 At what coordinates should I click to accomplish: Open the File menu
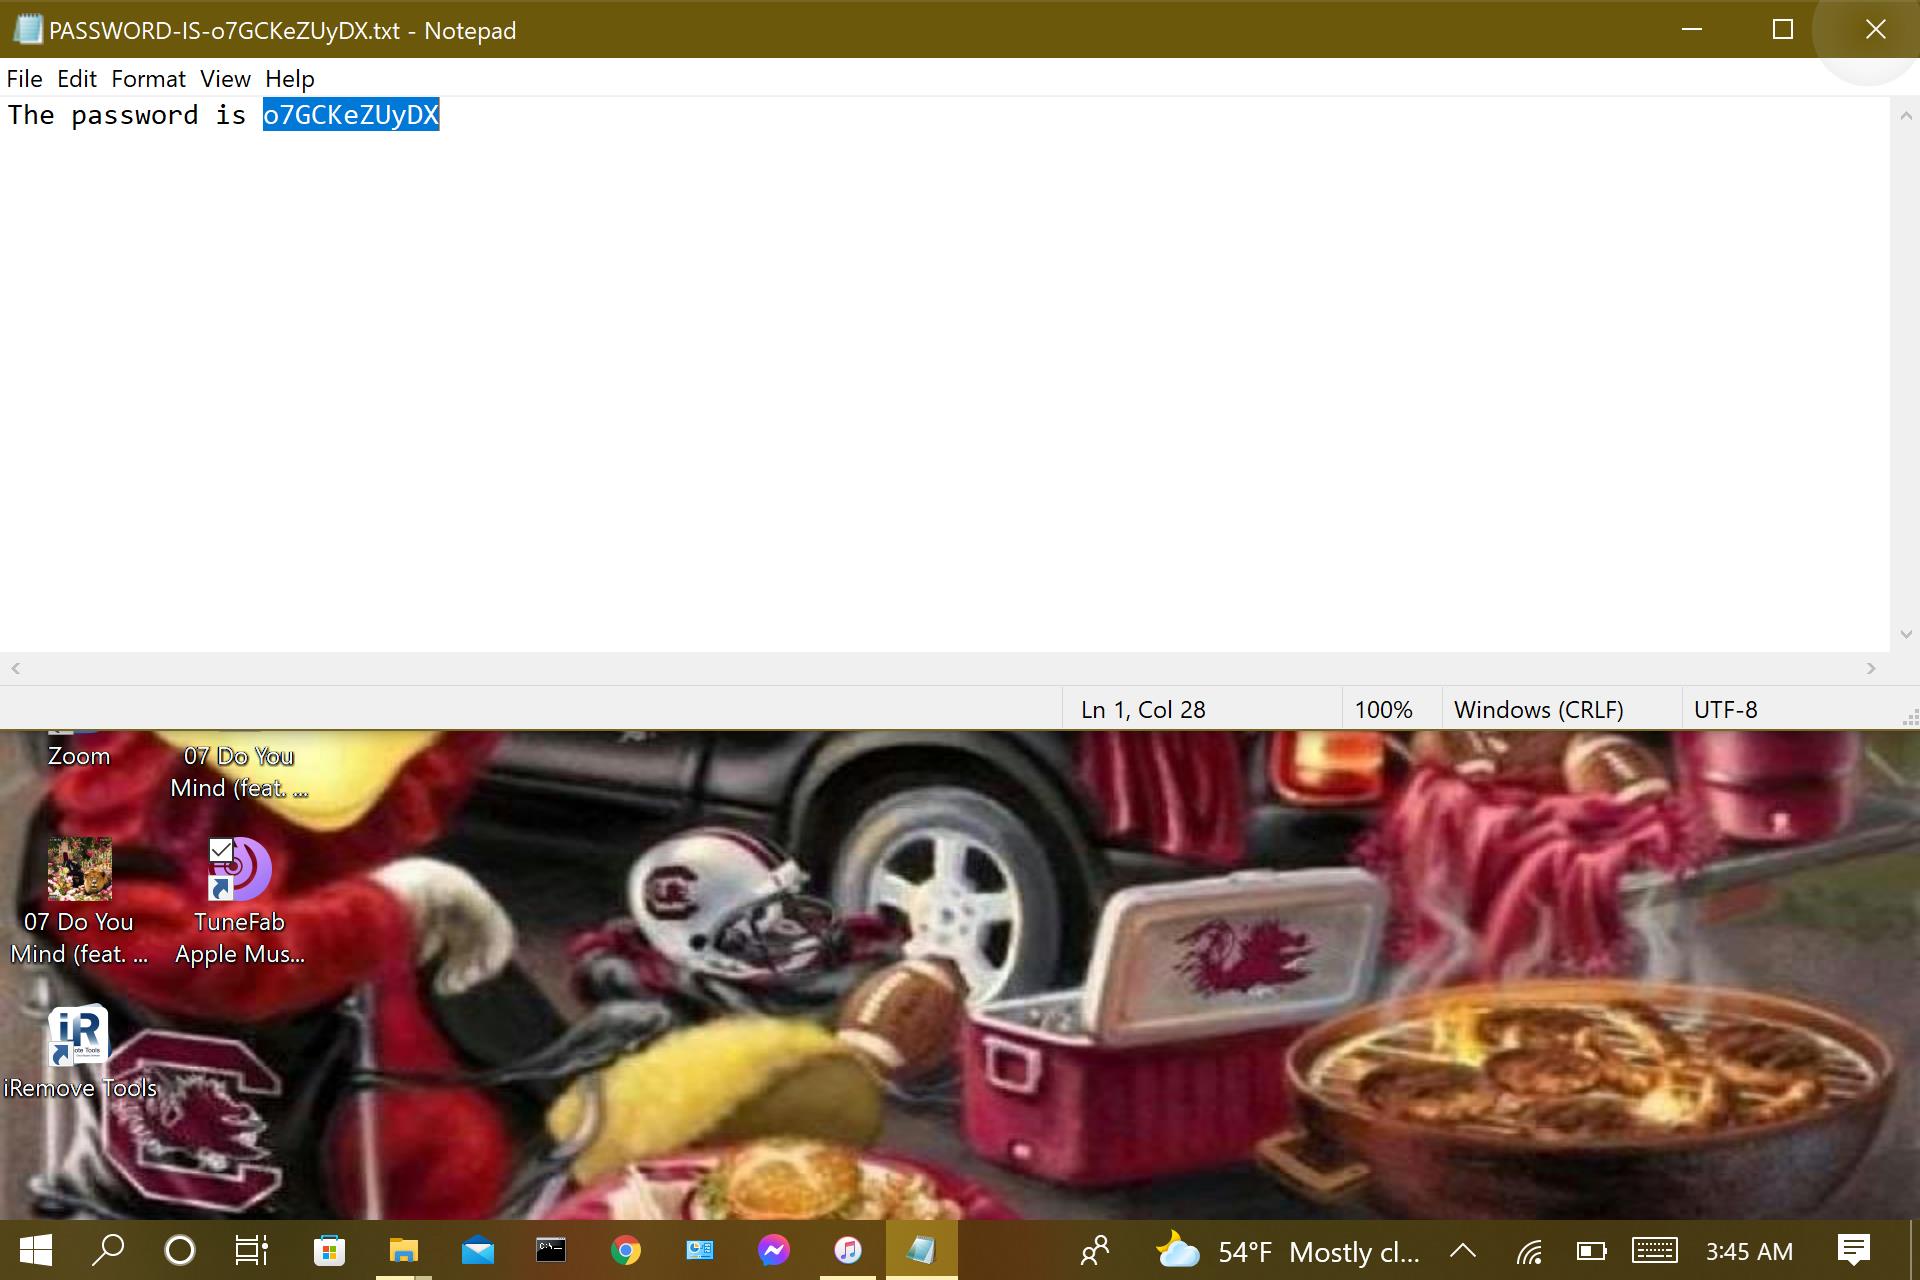pyautogui.click(x=24, y=79)
